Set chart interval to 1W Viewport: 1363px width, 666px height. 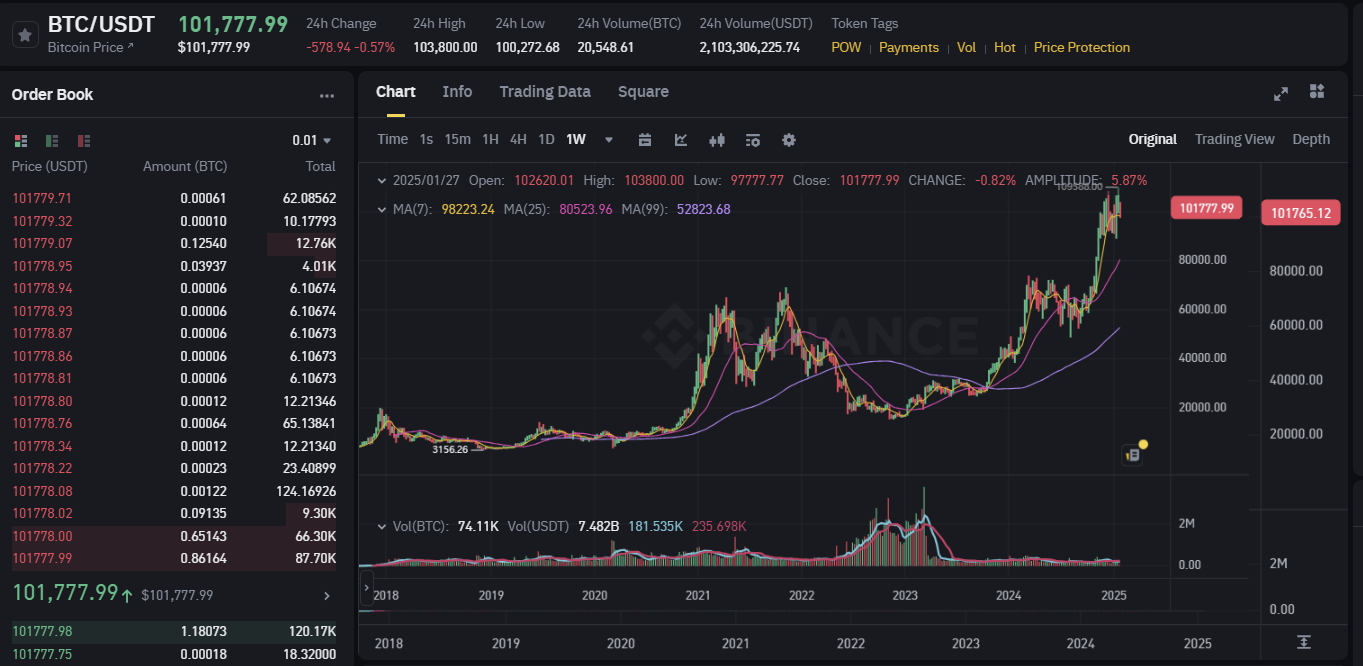click(576, 139)
